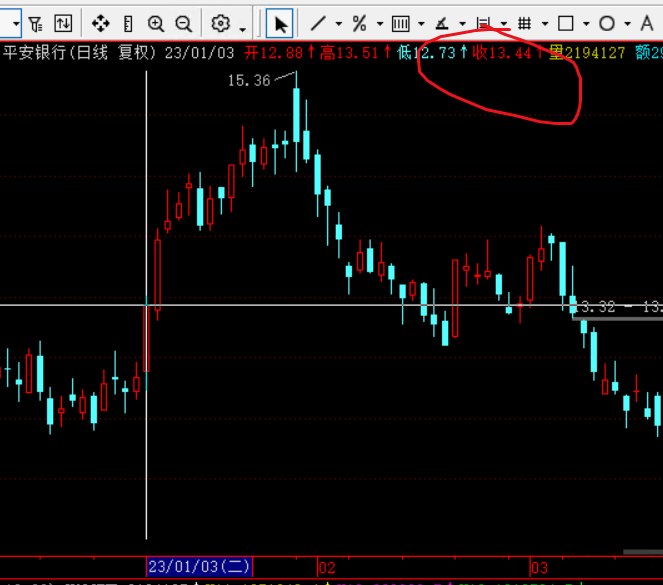Click the zoom out magnifier
663x585 pixels.
point(184,24)
